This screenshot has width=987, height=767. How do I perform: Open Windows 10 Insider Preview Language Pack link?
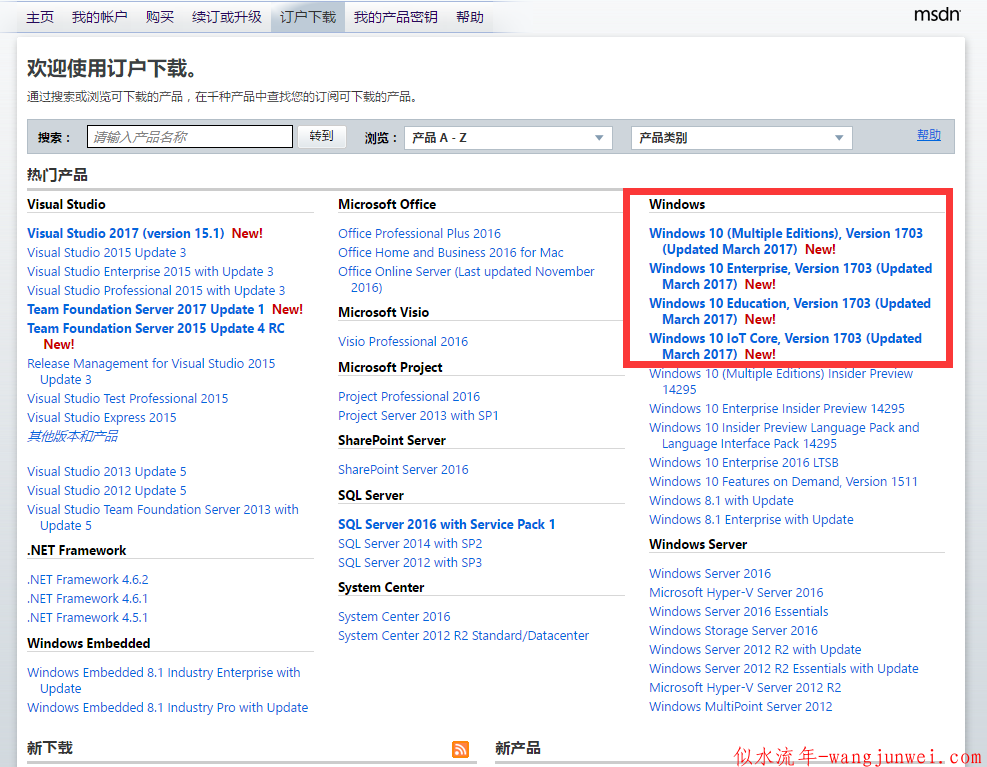tap(784, 436)
